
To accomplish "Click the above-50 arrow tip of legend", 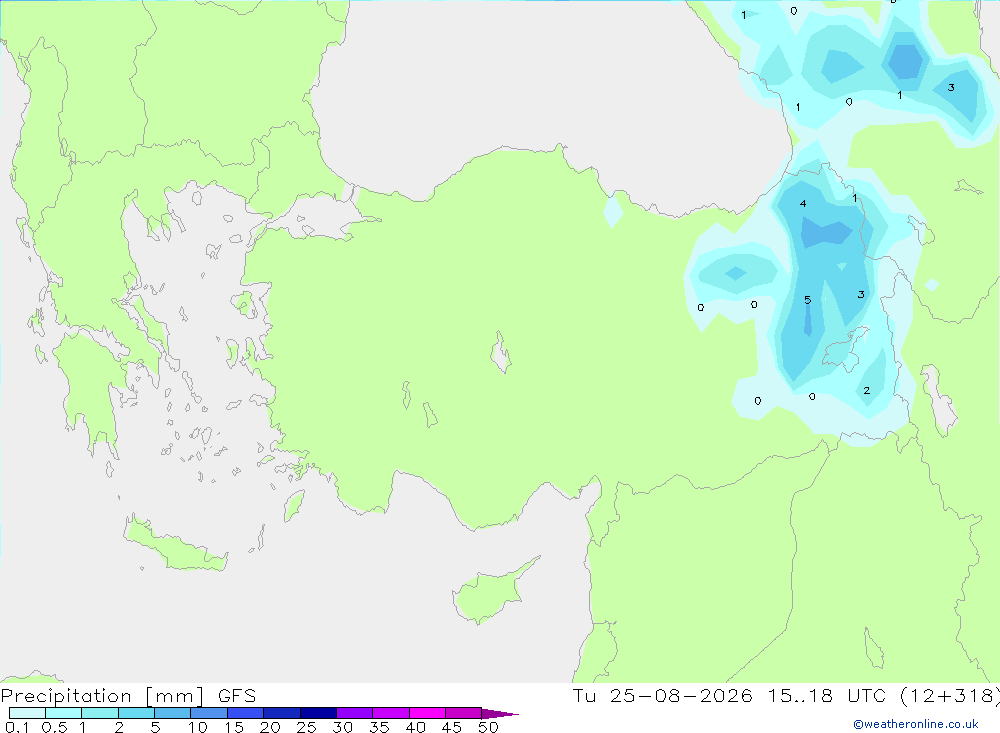I will [x=500, y=714].
